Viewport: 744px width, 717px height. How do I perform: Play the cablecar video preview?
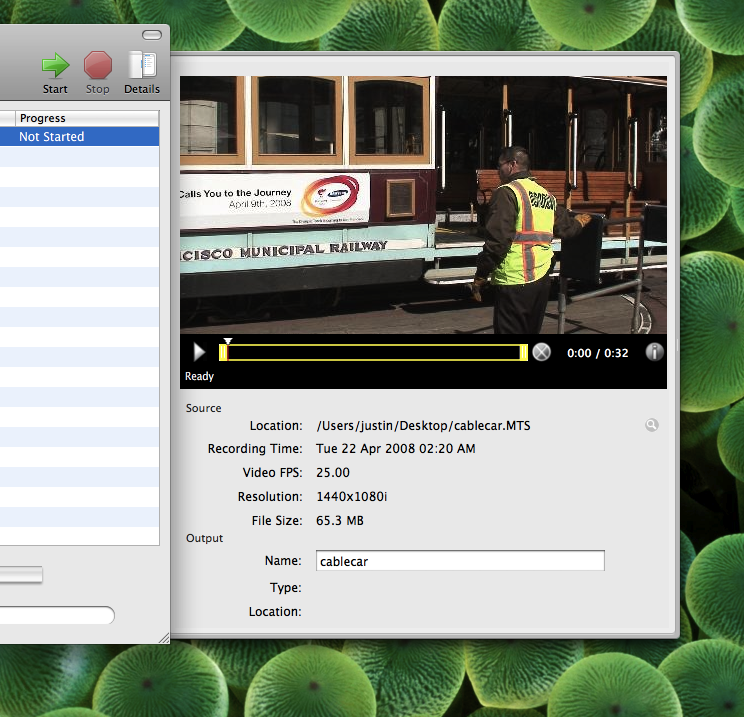click(199, 352)
